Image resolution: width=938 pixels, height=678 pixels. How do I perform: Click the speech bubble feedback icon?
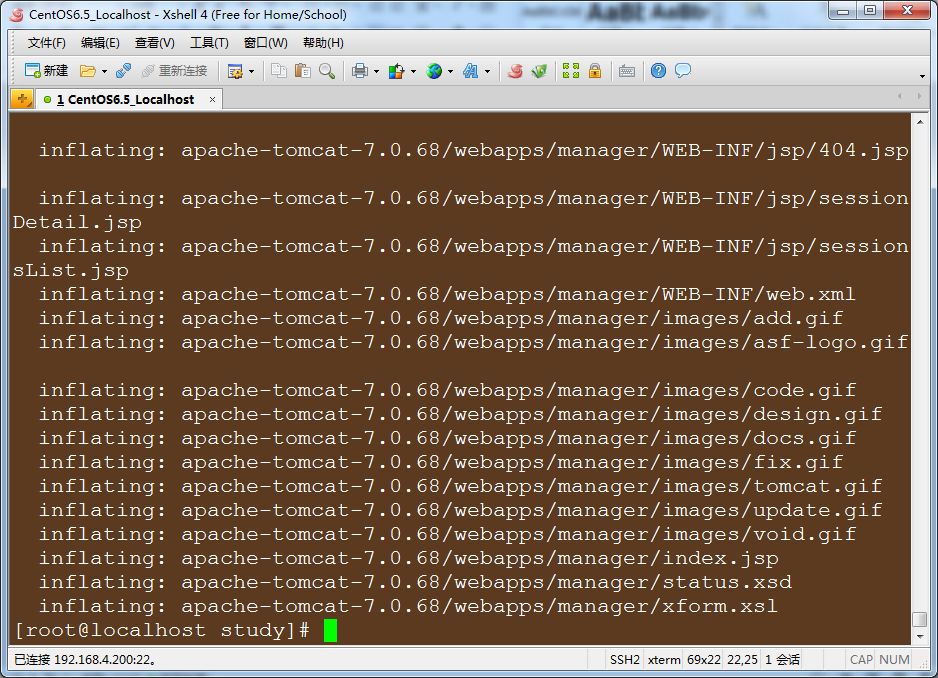[x=683, y=71]
